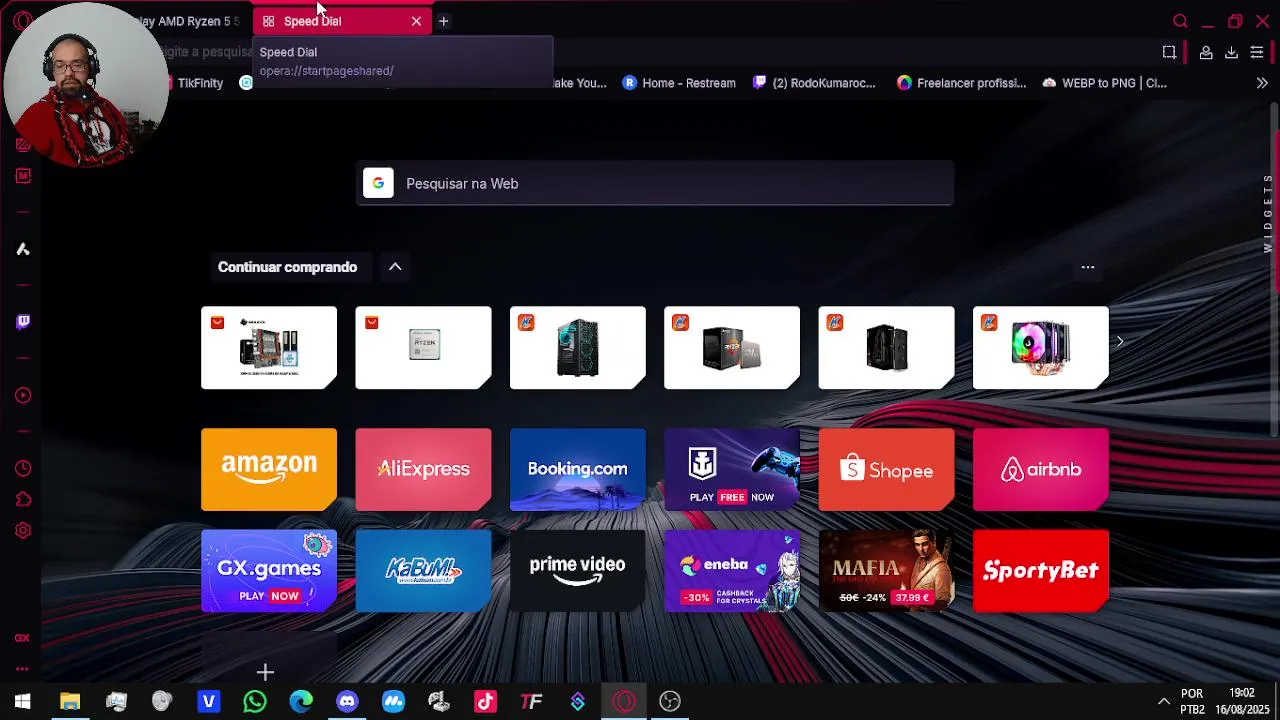Open the Booking.com speed dial tile
This screenshot has height=720, width=1280.
pos(578,469)
